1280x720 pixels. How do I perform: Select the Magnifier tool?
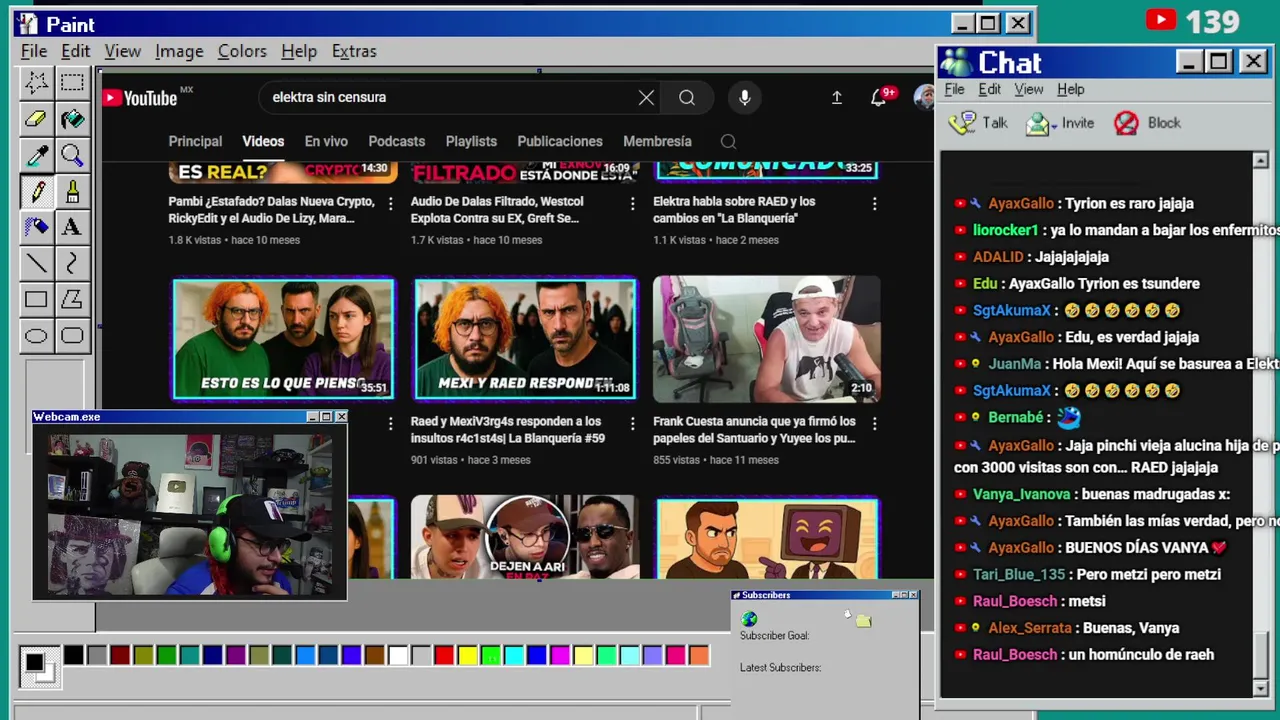[x=72, y=155]
